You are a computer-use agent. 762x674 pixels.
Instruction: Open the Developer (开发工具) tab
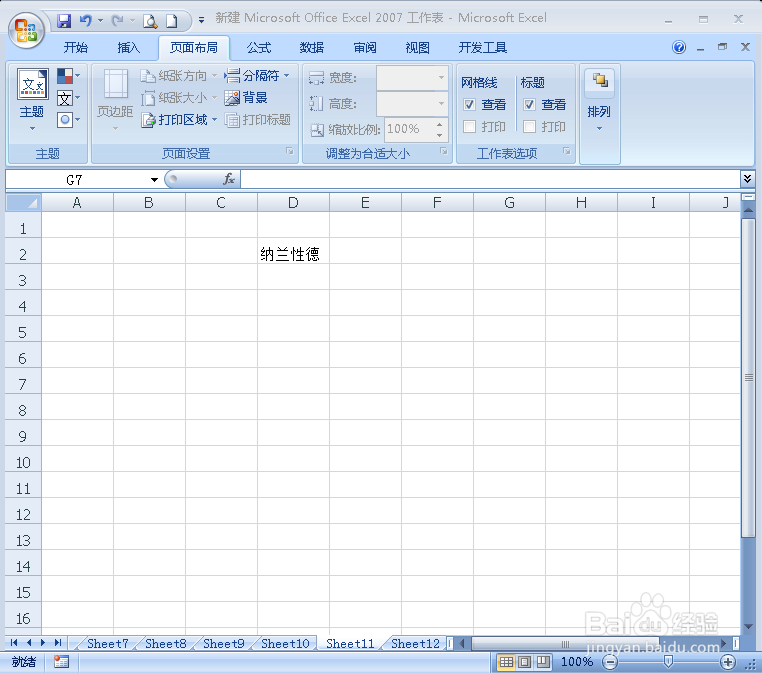tap(483, 48)
